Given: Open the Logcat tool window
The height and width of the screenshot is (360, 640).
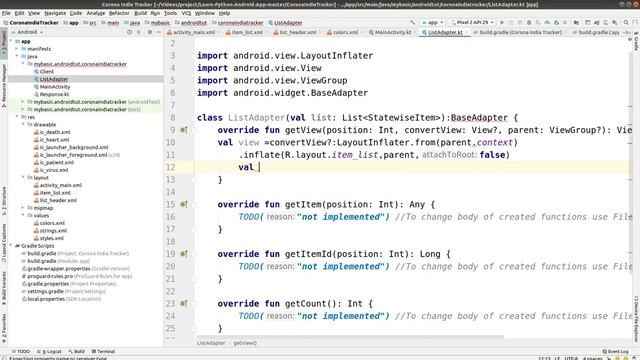Looking at the screenshot, I should click(x=49, y=351).
